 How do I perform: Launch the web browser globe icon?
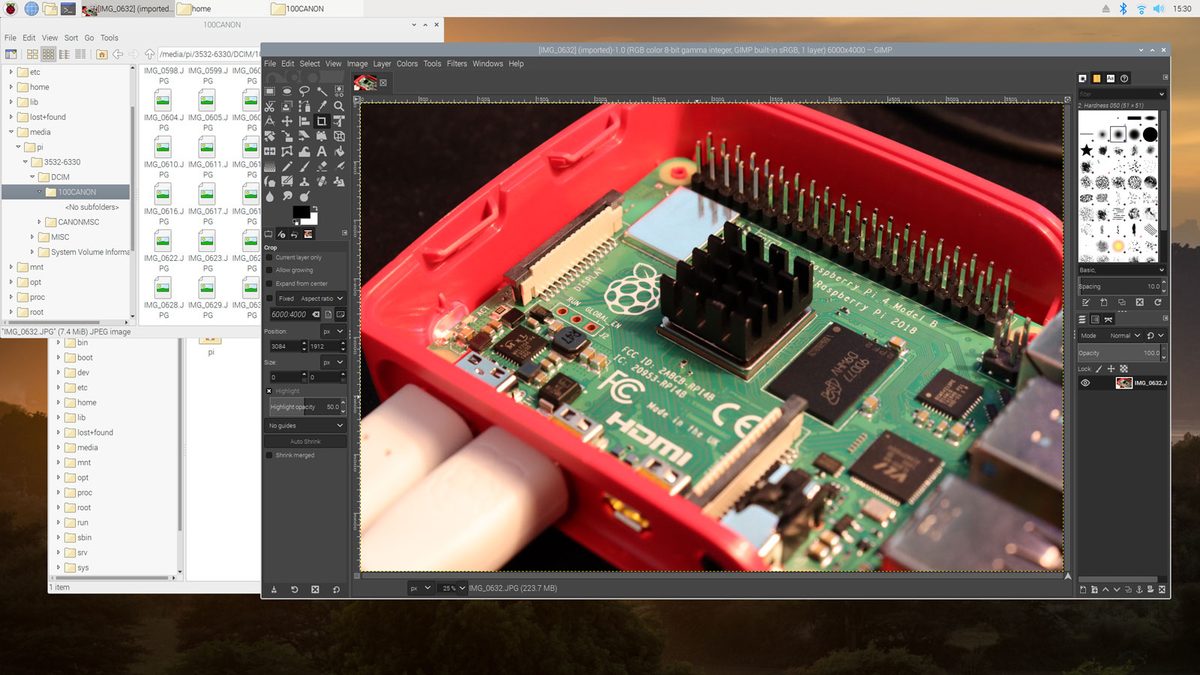31,8
